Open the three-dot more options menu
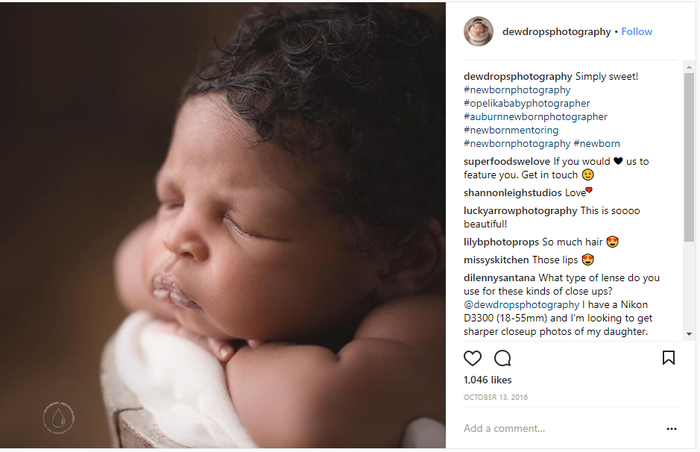700x452 pixels. pos(671,429)
